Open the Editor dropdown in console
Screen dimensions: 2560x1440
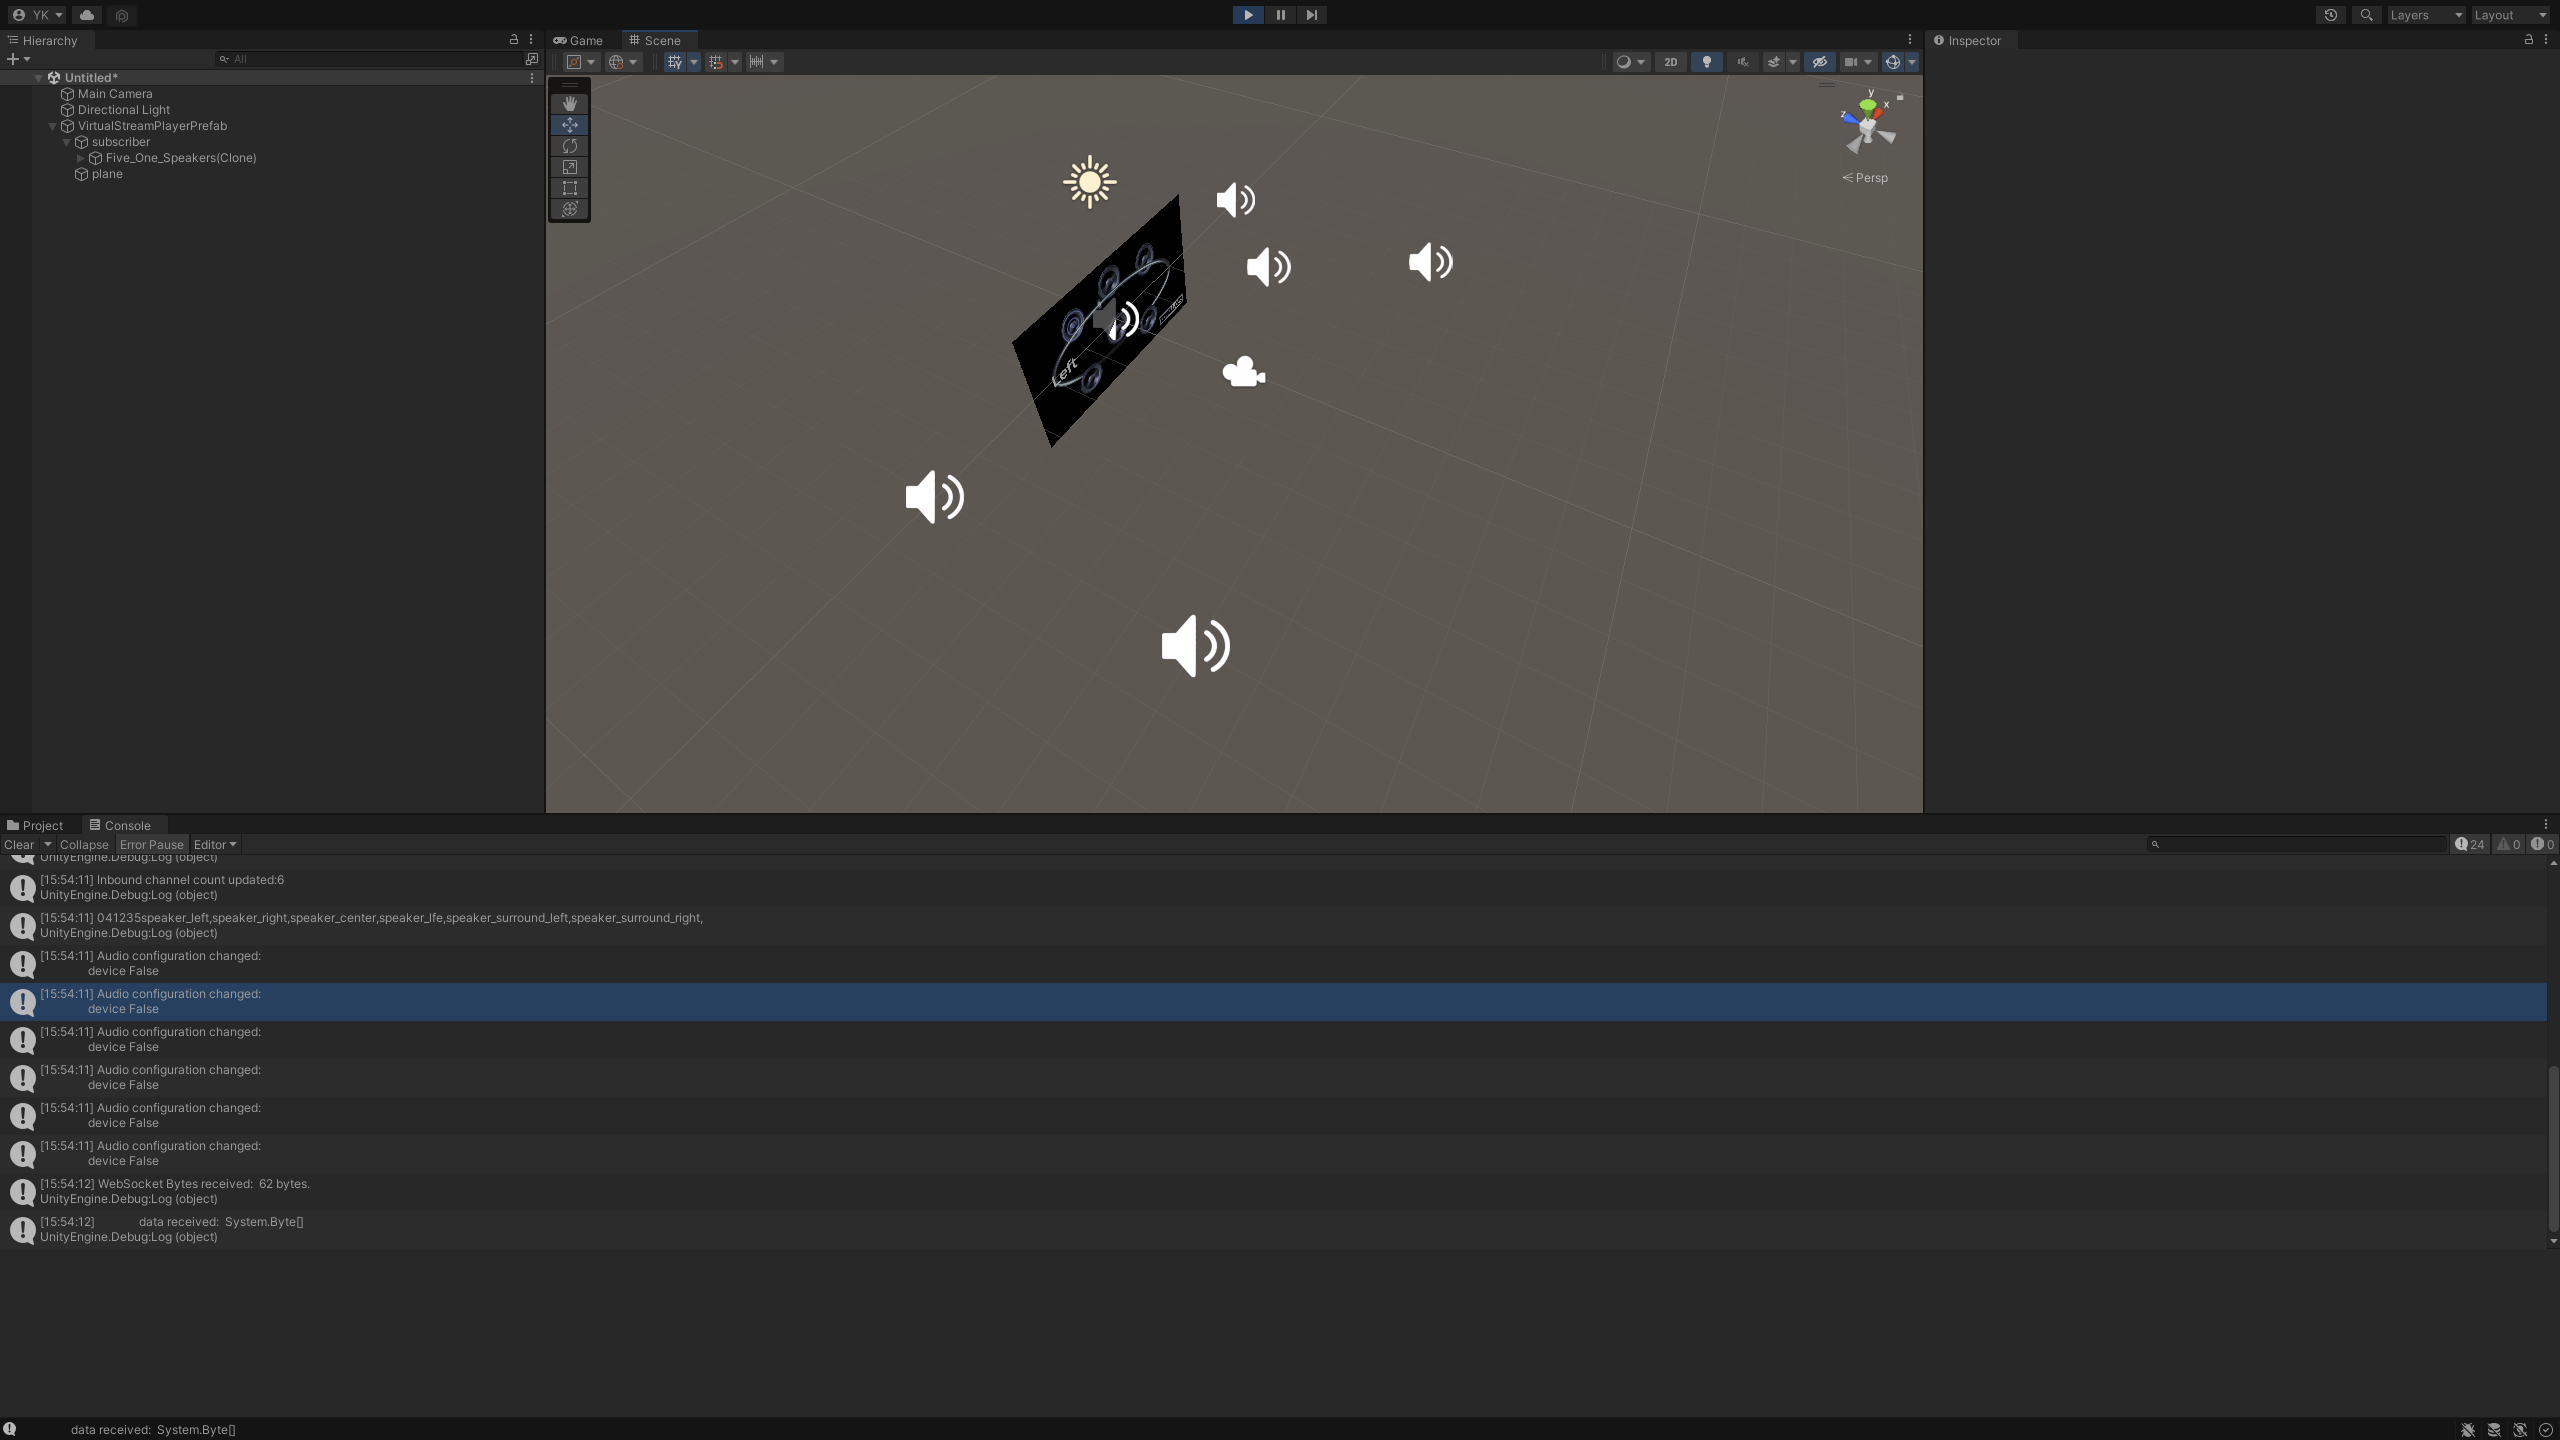pos(214,845)
